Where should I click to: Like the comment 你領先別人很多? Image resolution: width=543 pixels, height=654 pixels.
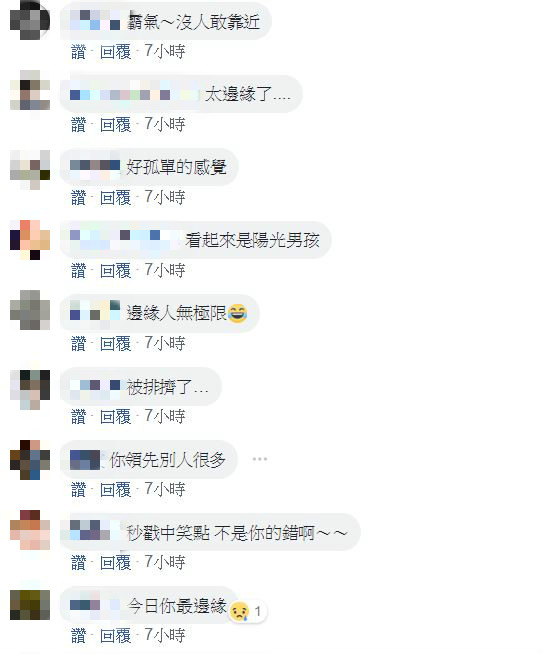[78, 490]
